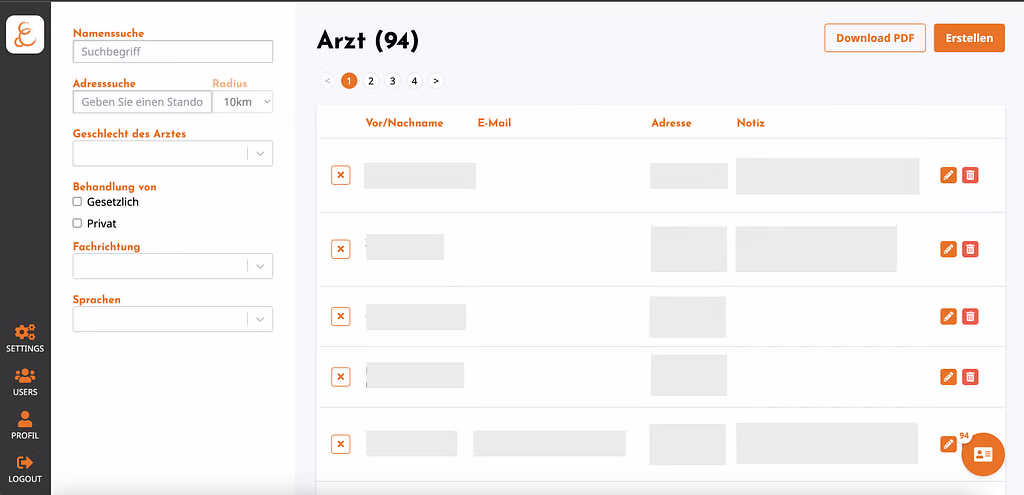Expand the Fachrichtung dropdown
Image resolution: width=1024 pixels, height=495 pixels.
click(173, 266)
